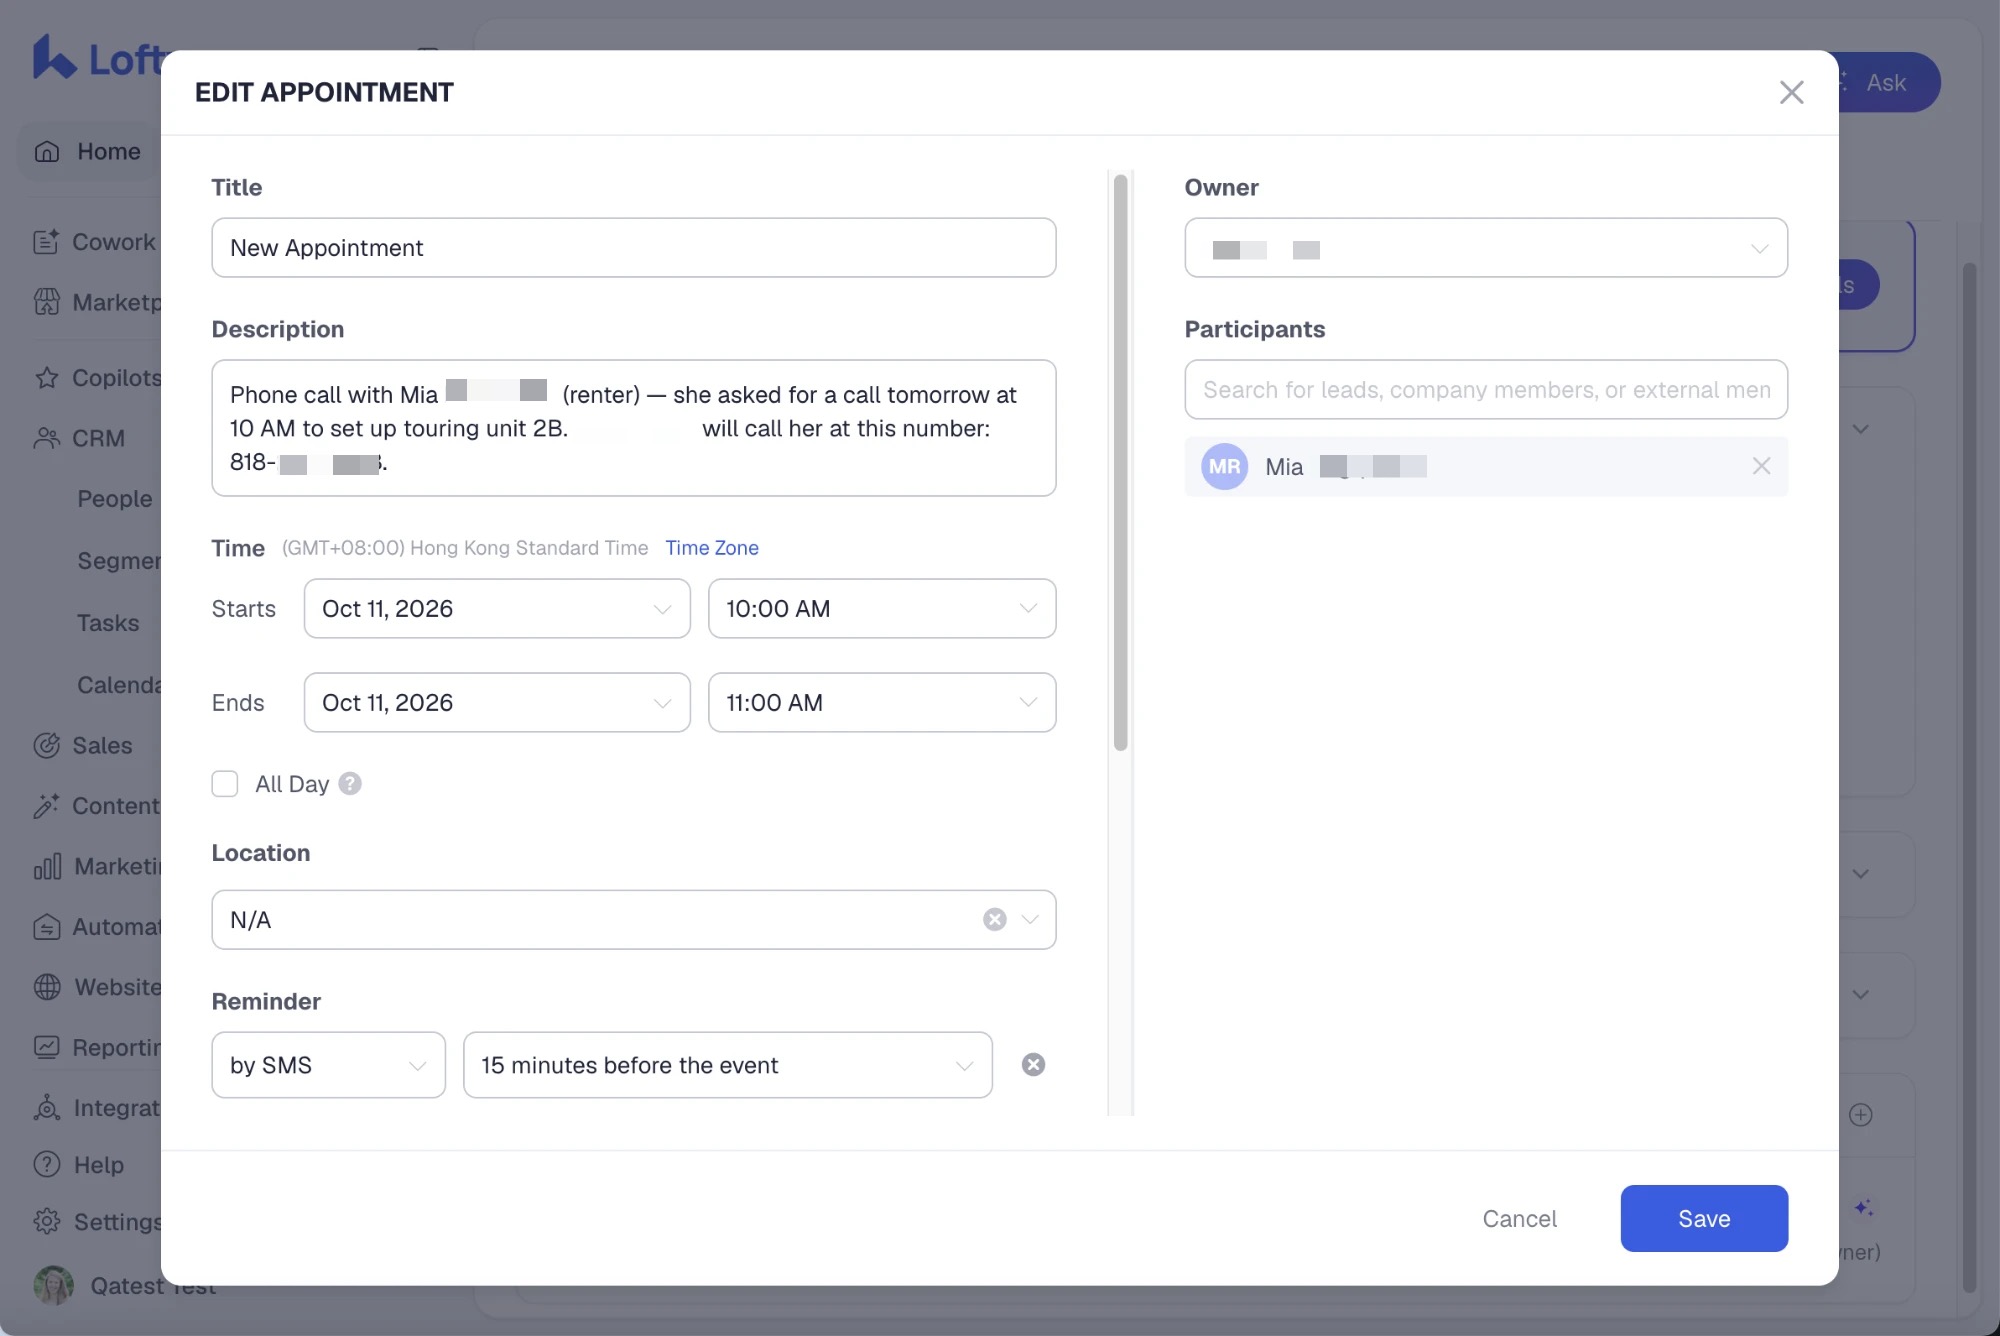Open the 10:00 AM start time dropdown
This screenshot has width=2000, height=1336.
(882, 609)
